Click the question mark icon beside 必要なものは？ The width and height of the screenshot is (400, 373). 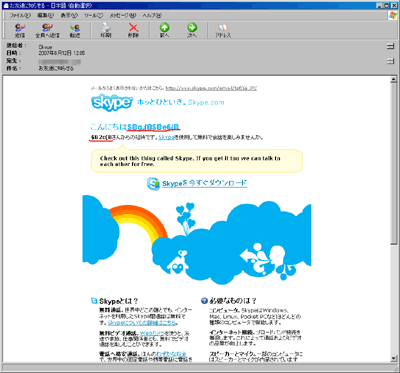(204, 301)
